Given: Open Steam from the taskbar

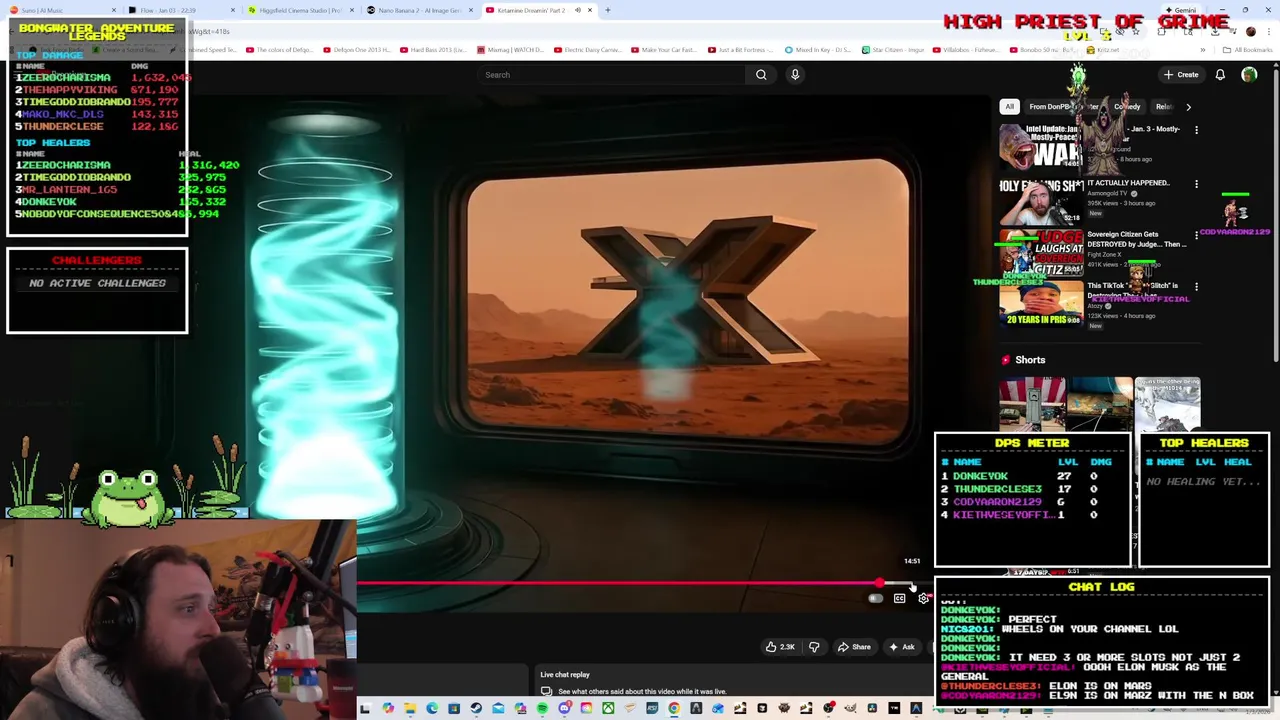Looking at the screenshot, I should tap(476, 709).
